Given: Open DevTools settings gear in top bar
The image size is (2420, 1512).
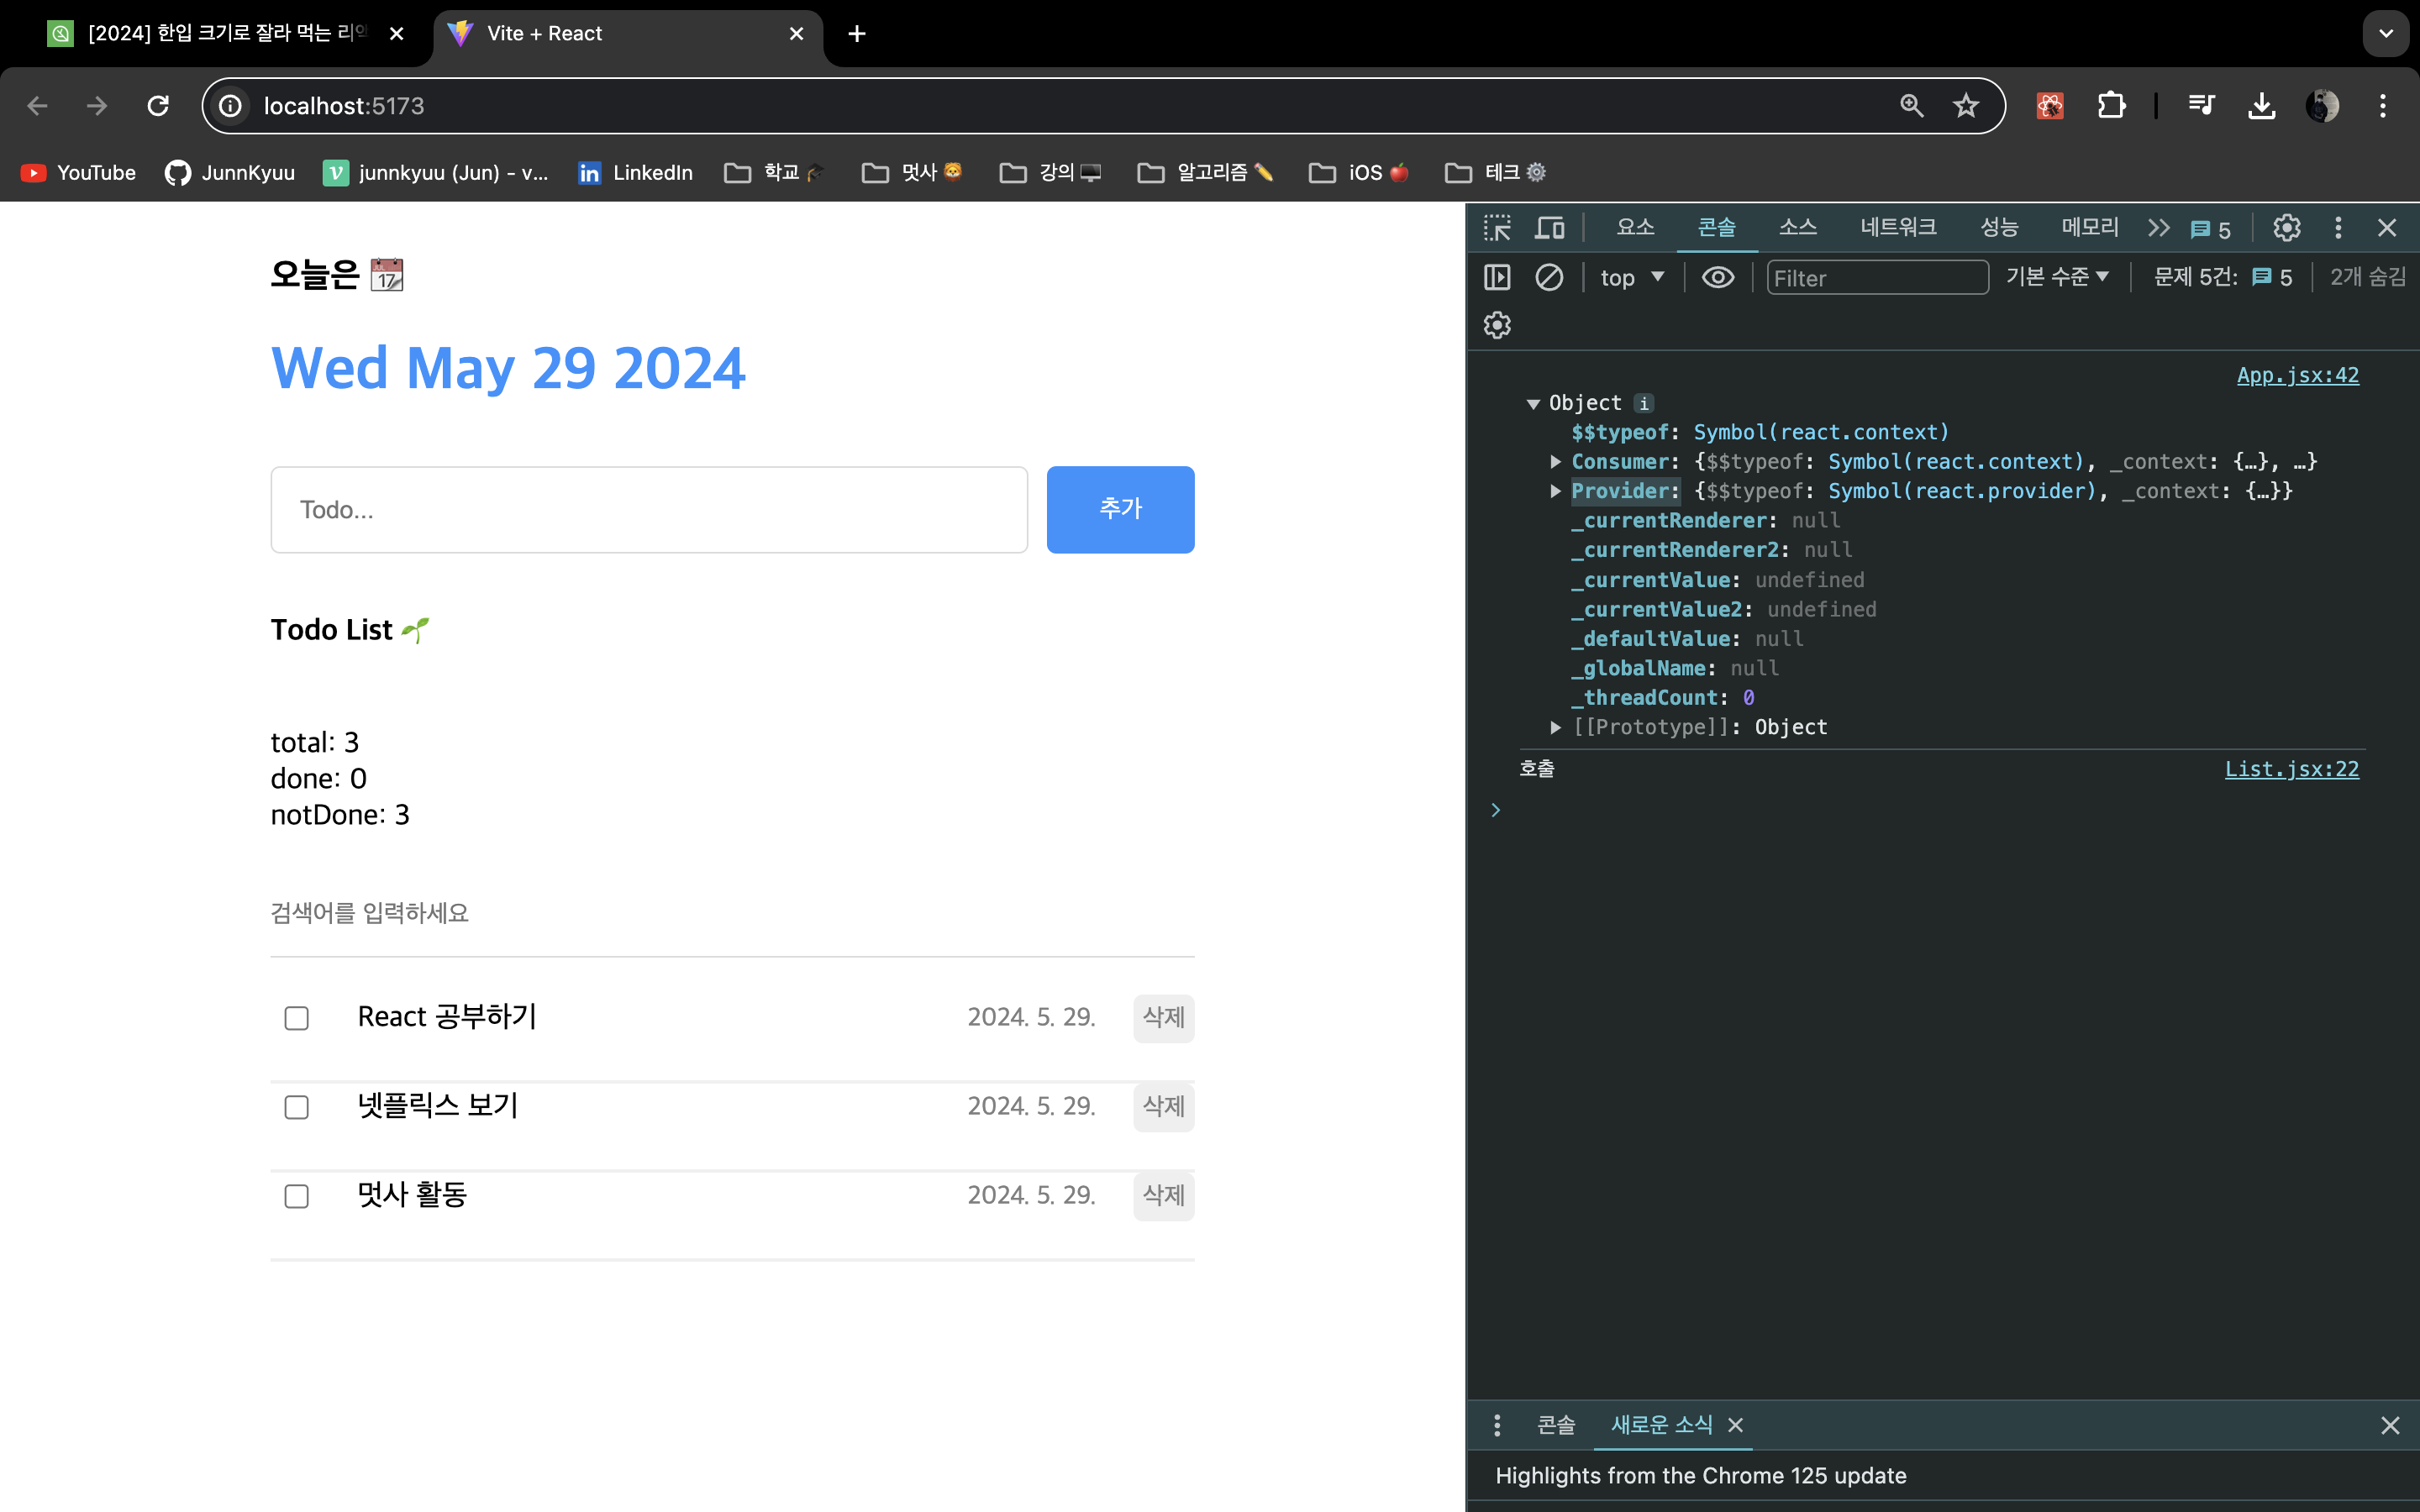Looking at the screenshot, I should 2286,228.
